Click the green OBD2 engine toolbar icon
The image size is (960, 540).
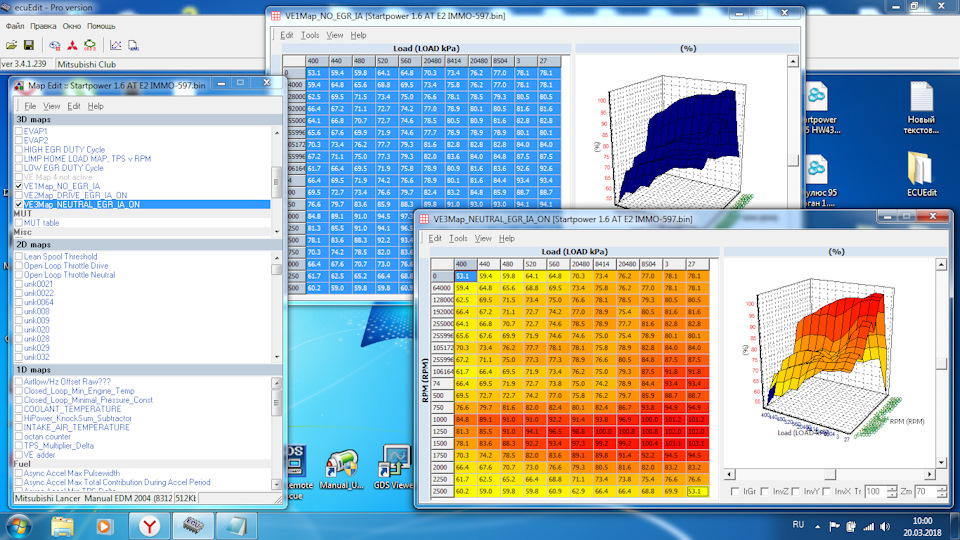click(x=91, y=45)
